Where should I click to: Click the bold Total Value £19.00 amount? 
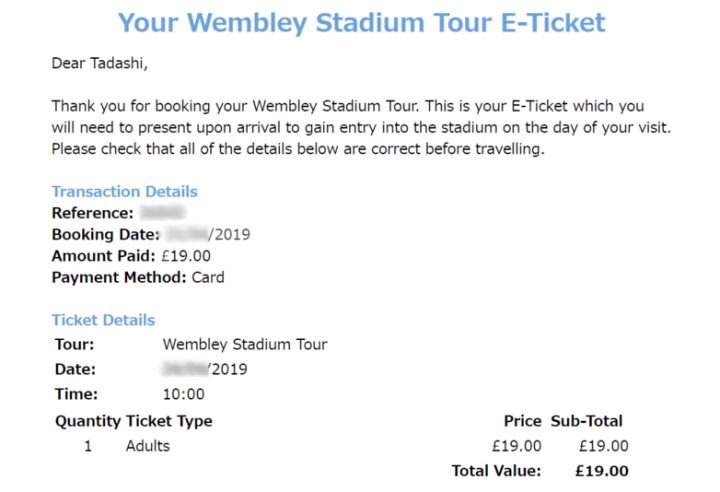click(602, 471)
